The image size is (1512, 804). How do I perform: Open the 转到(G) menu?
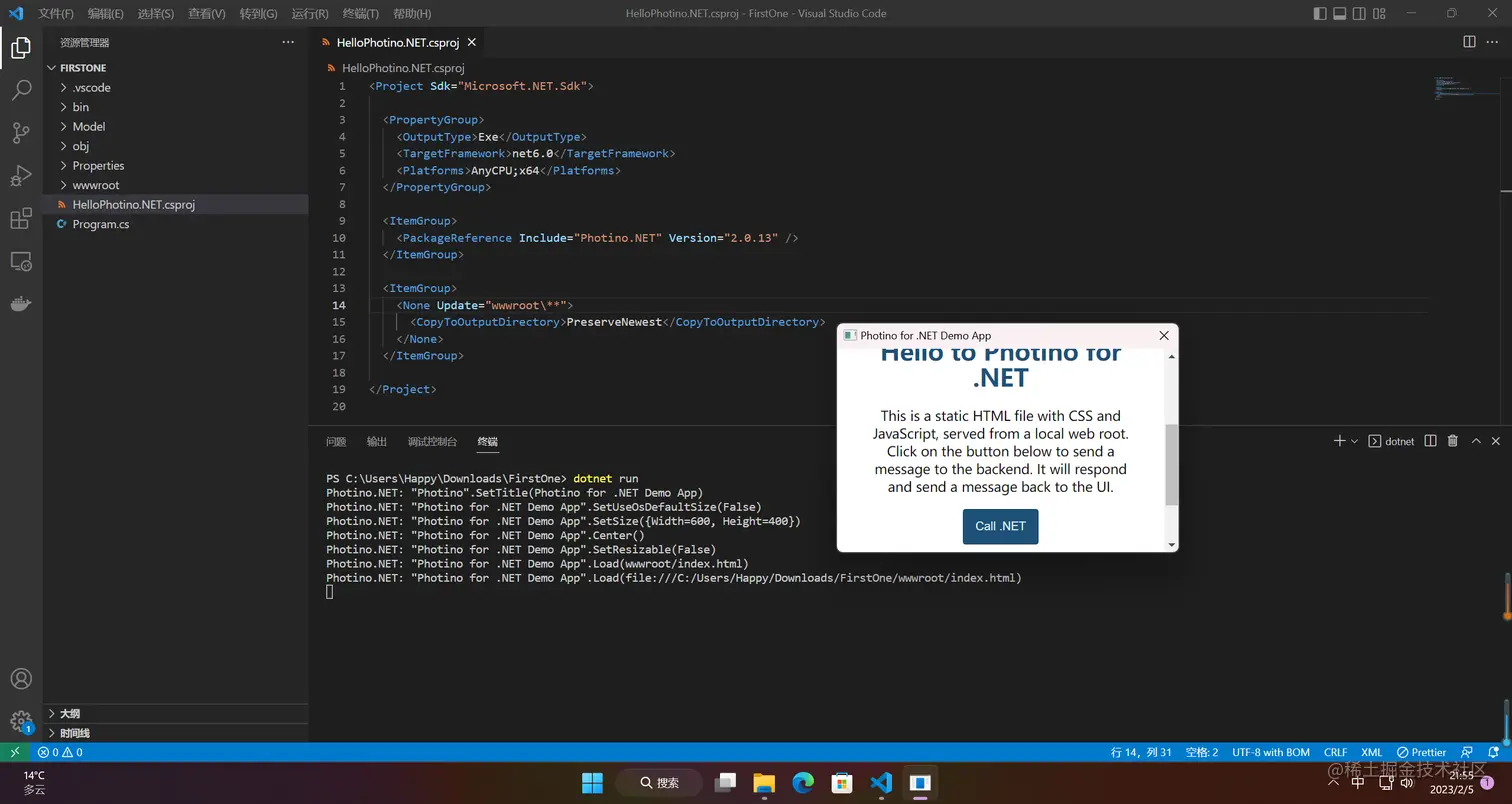pyautogui.click(x=258, y=14)
